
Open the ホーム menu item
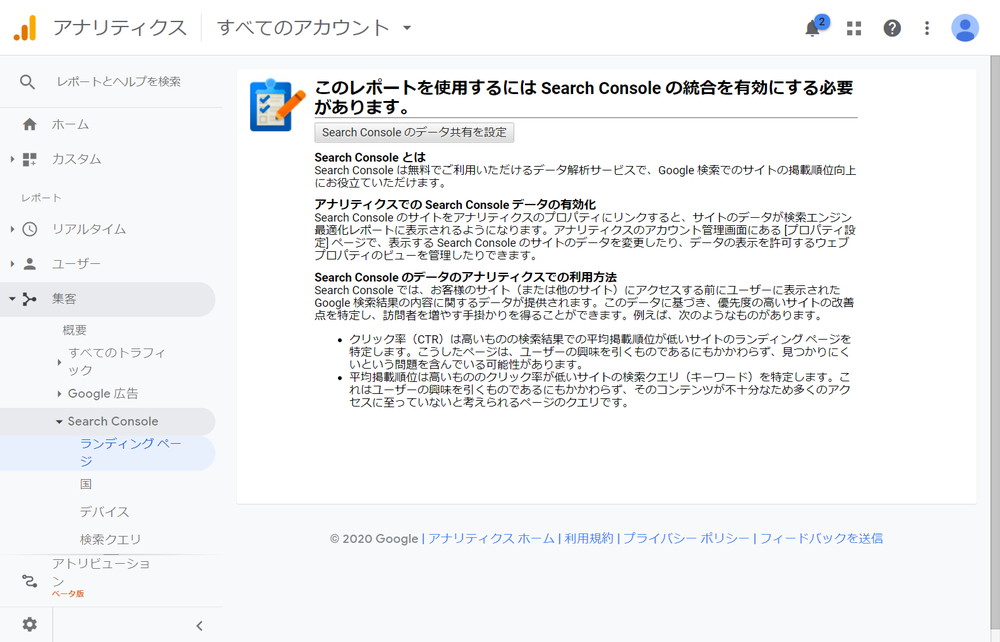[x=70, y=124]
